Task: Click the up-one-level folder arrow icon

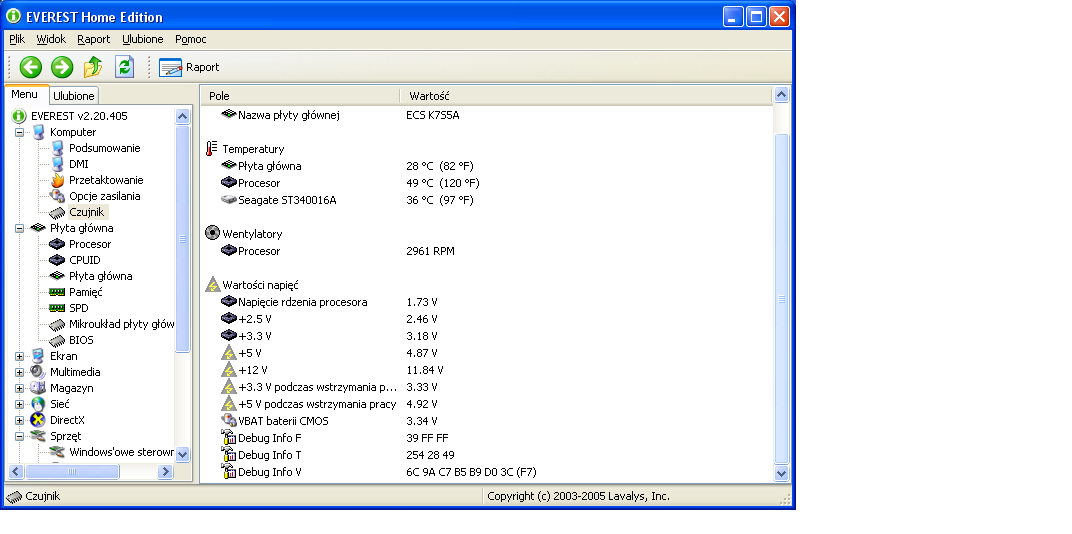Action: (x=93, y=67)
